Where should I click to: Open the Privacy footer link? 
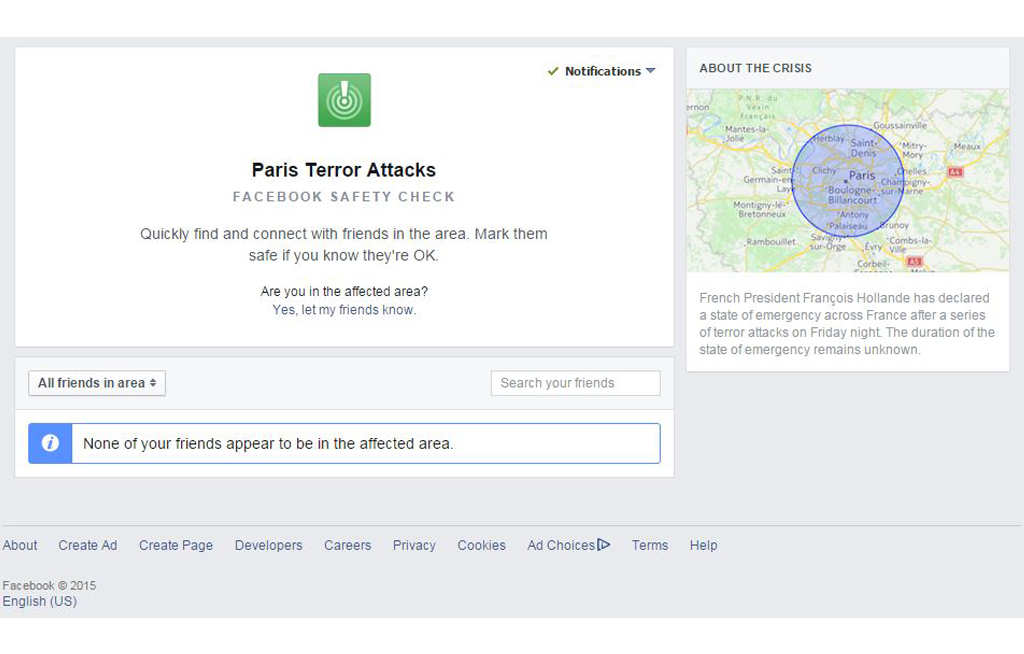(414, 545)
